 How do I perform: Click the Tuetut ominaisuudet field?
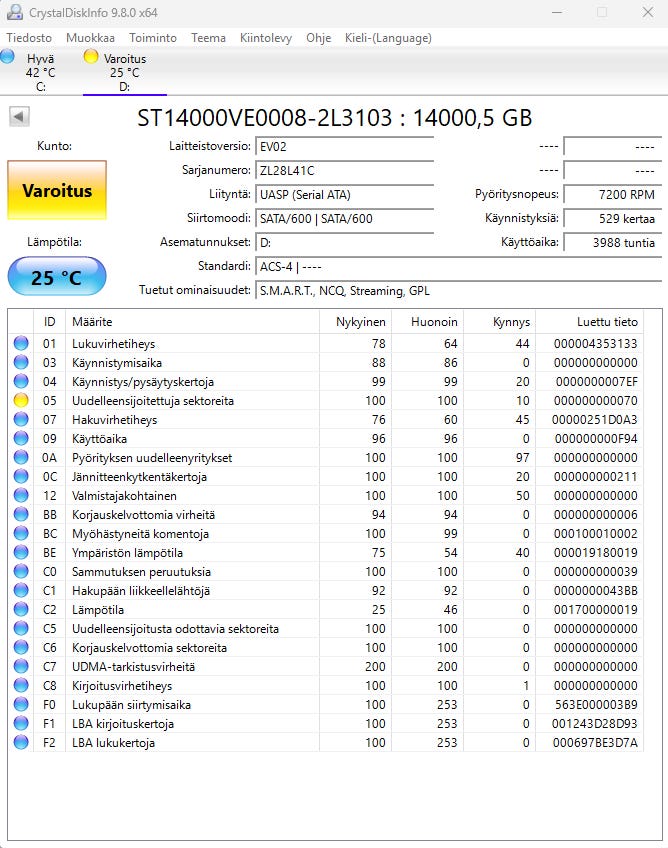459,290
